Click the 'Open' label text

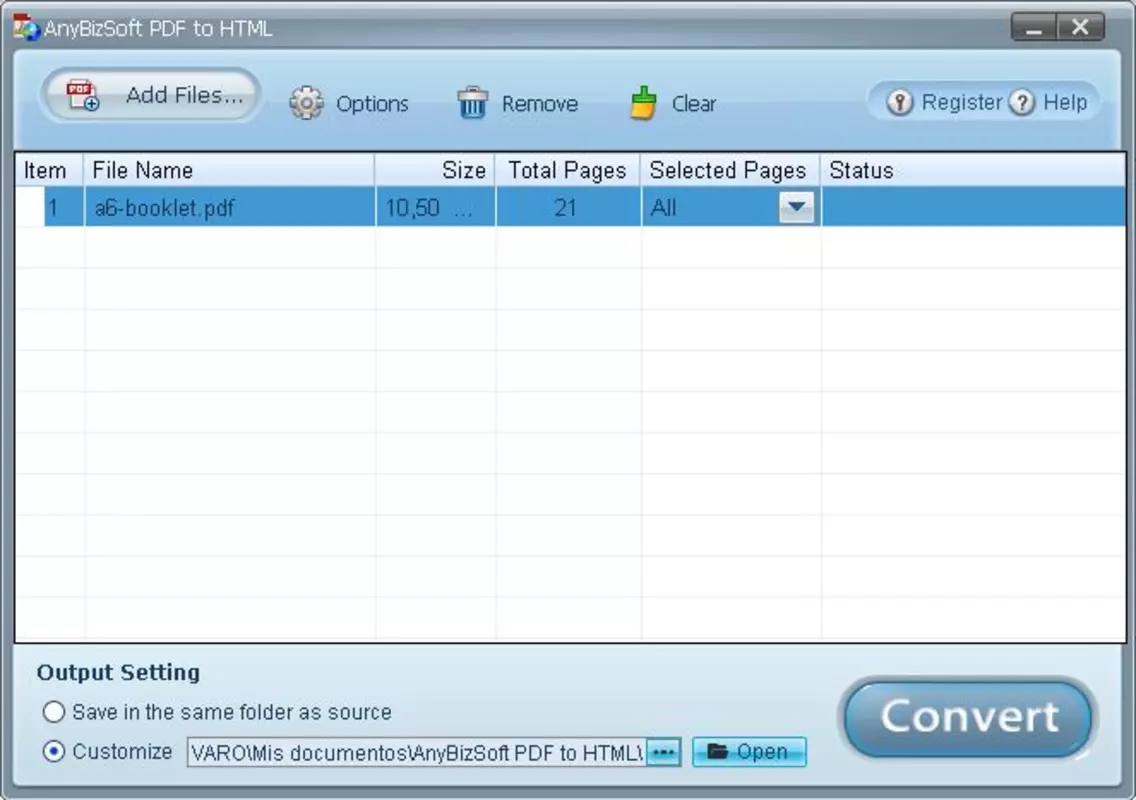tap(761, 751)
